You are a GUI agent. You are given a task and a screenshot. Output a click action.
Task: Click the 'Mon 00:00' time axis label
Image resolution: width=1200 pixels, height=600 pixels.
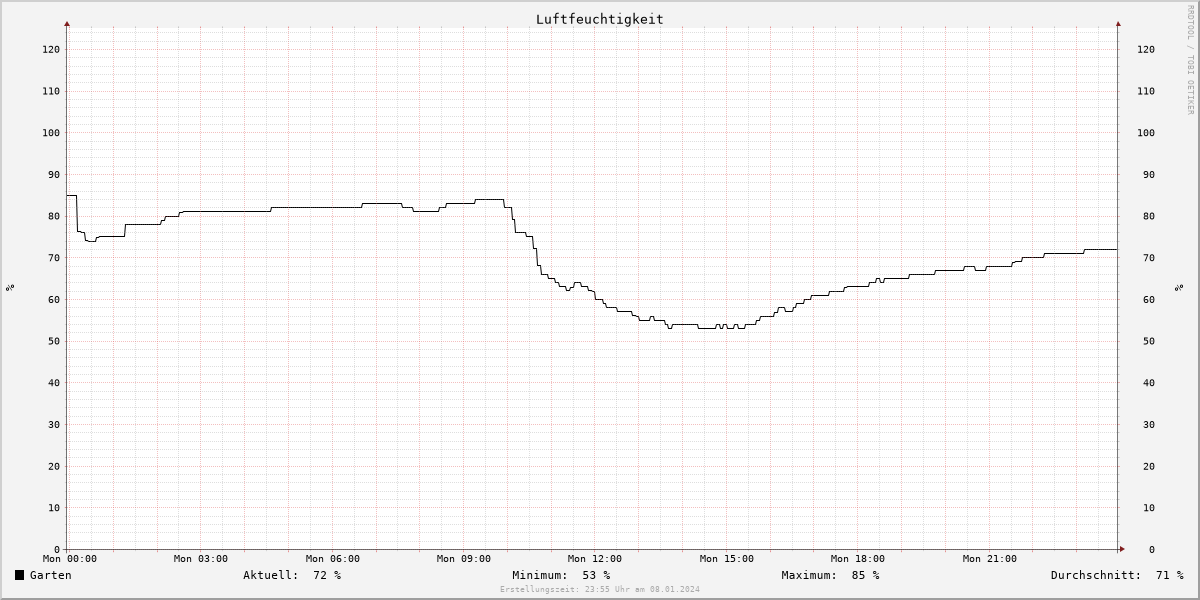pos(70,559)
